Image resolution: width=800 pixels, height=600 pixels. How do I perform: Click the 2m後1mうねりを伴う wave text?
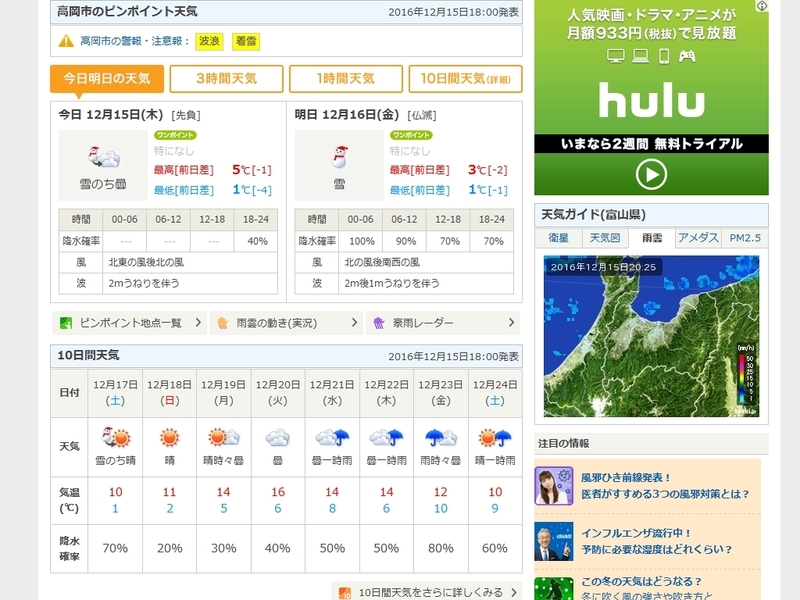click(x=391, y=283)
